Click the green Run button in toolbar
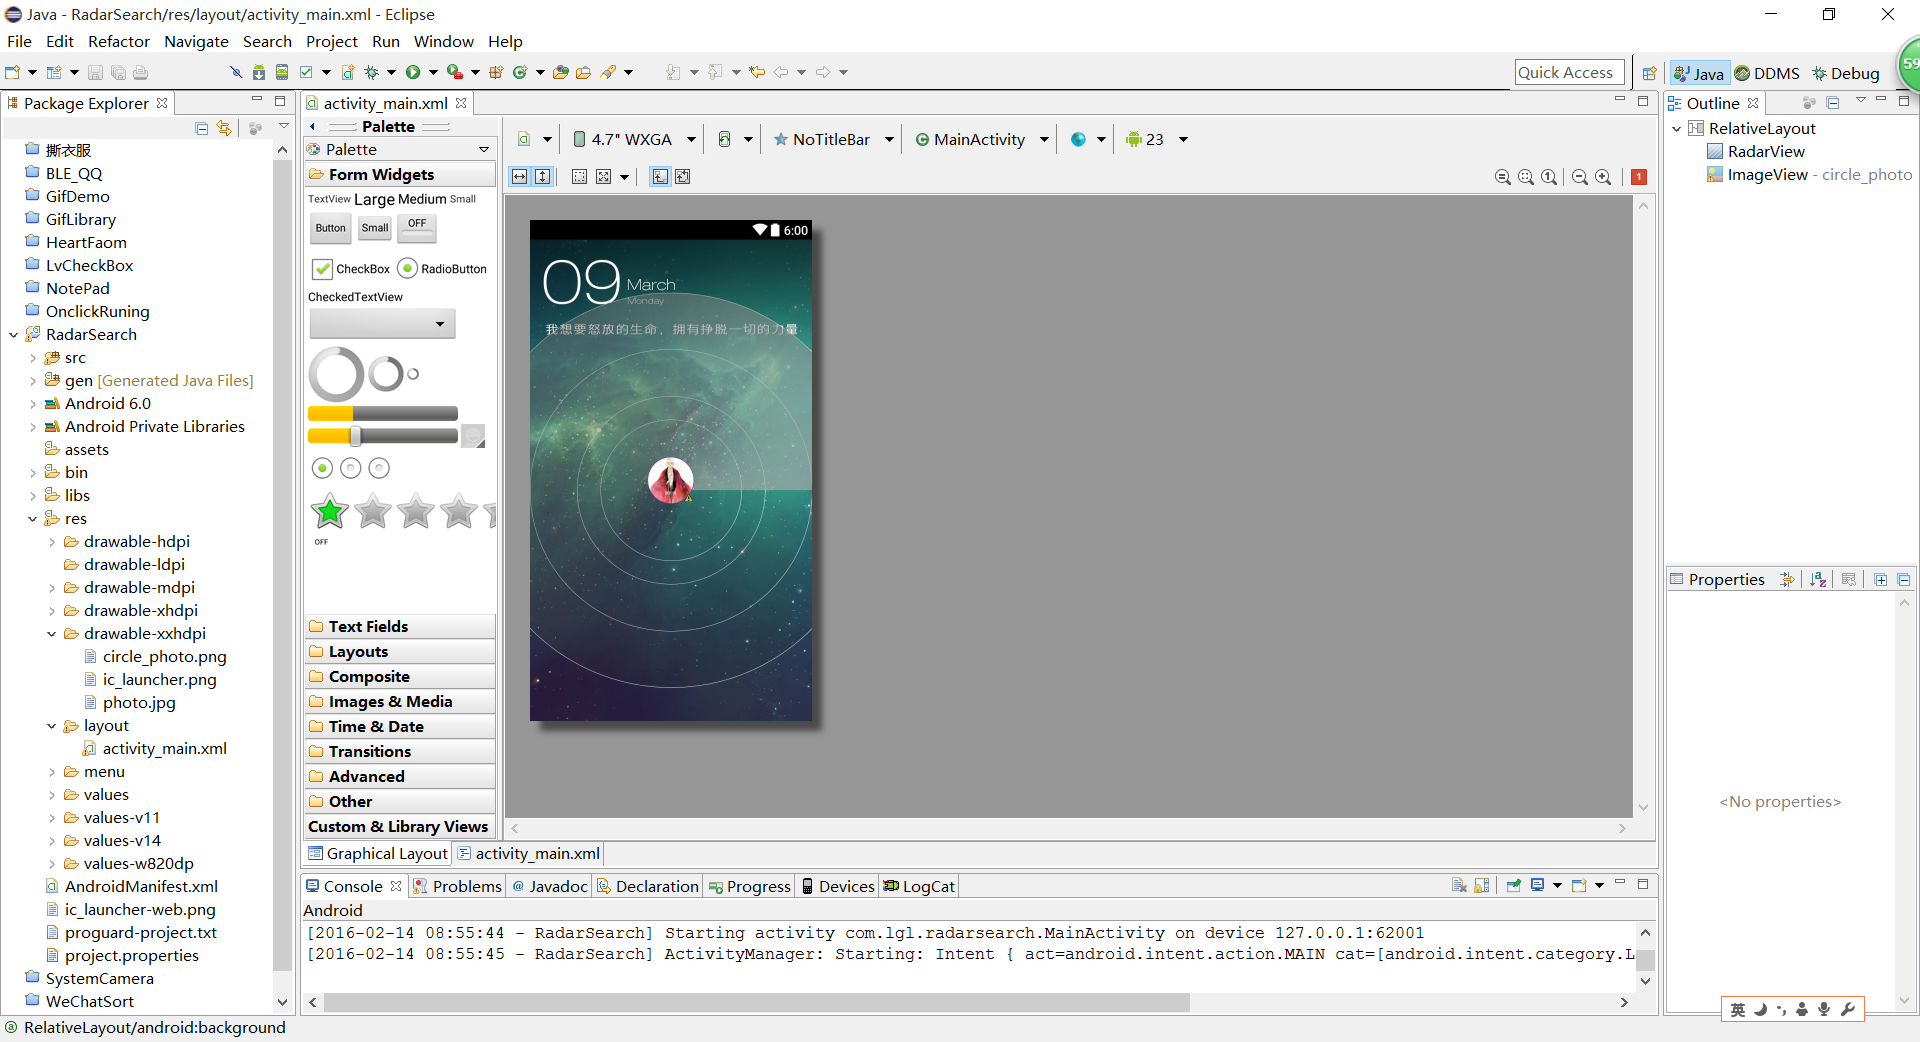The image size is (1920, 1042). [413, 72]
